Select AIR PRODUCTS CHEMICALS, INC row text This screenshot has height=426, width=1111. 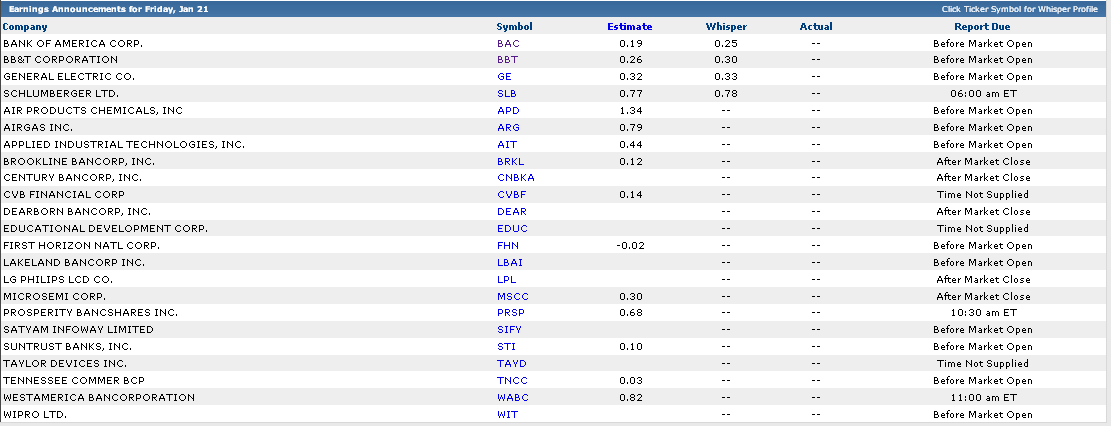(x=93, y=111)
